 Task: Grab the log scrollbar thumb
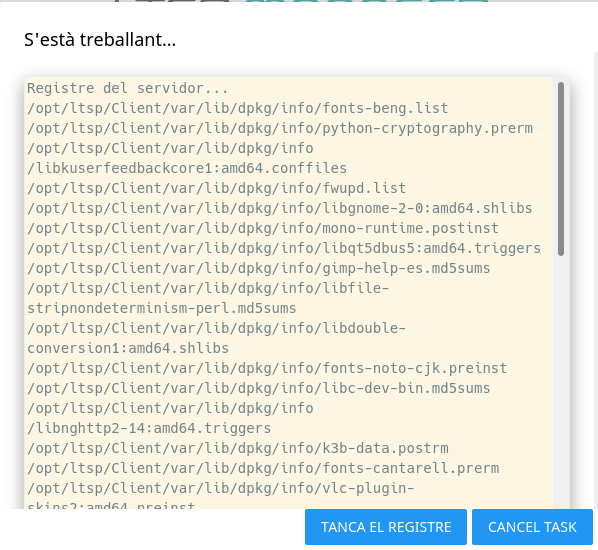[561, 169]
